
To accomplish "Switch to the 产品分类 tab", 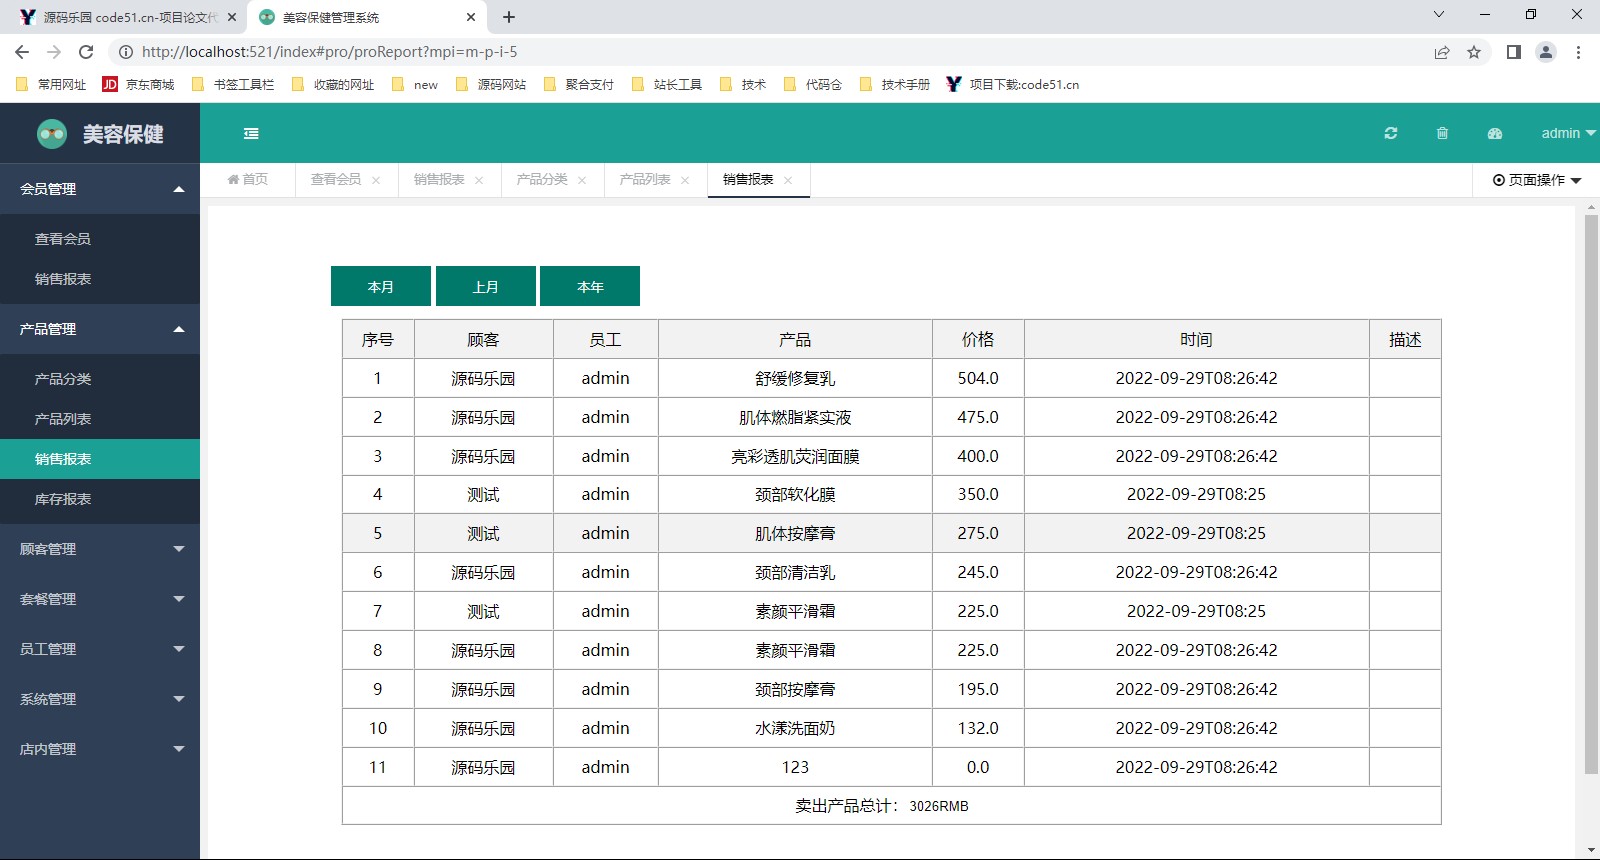I will [542, 179].
